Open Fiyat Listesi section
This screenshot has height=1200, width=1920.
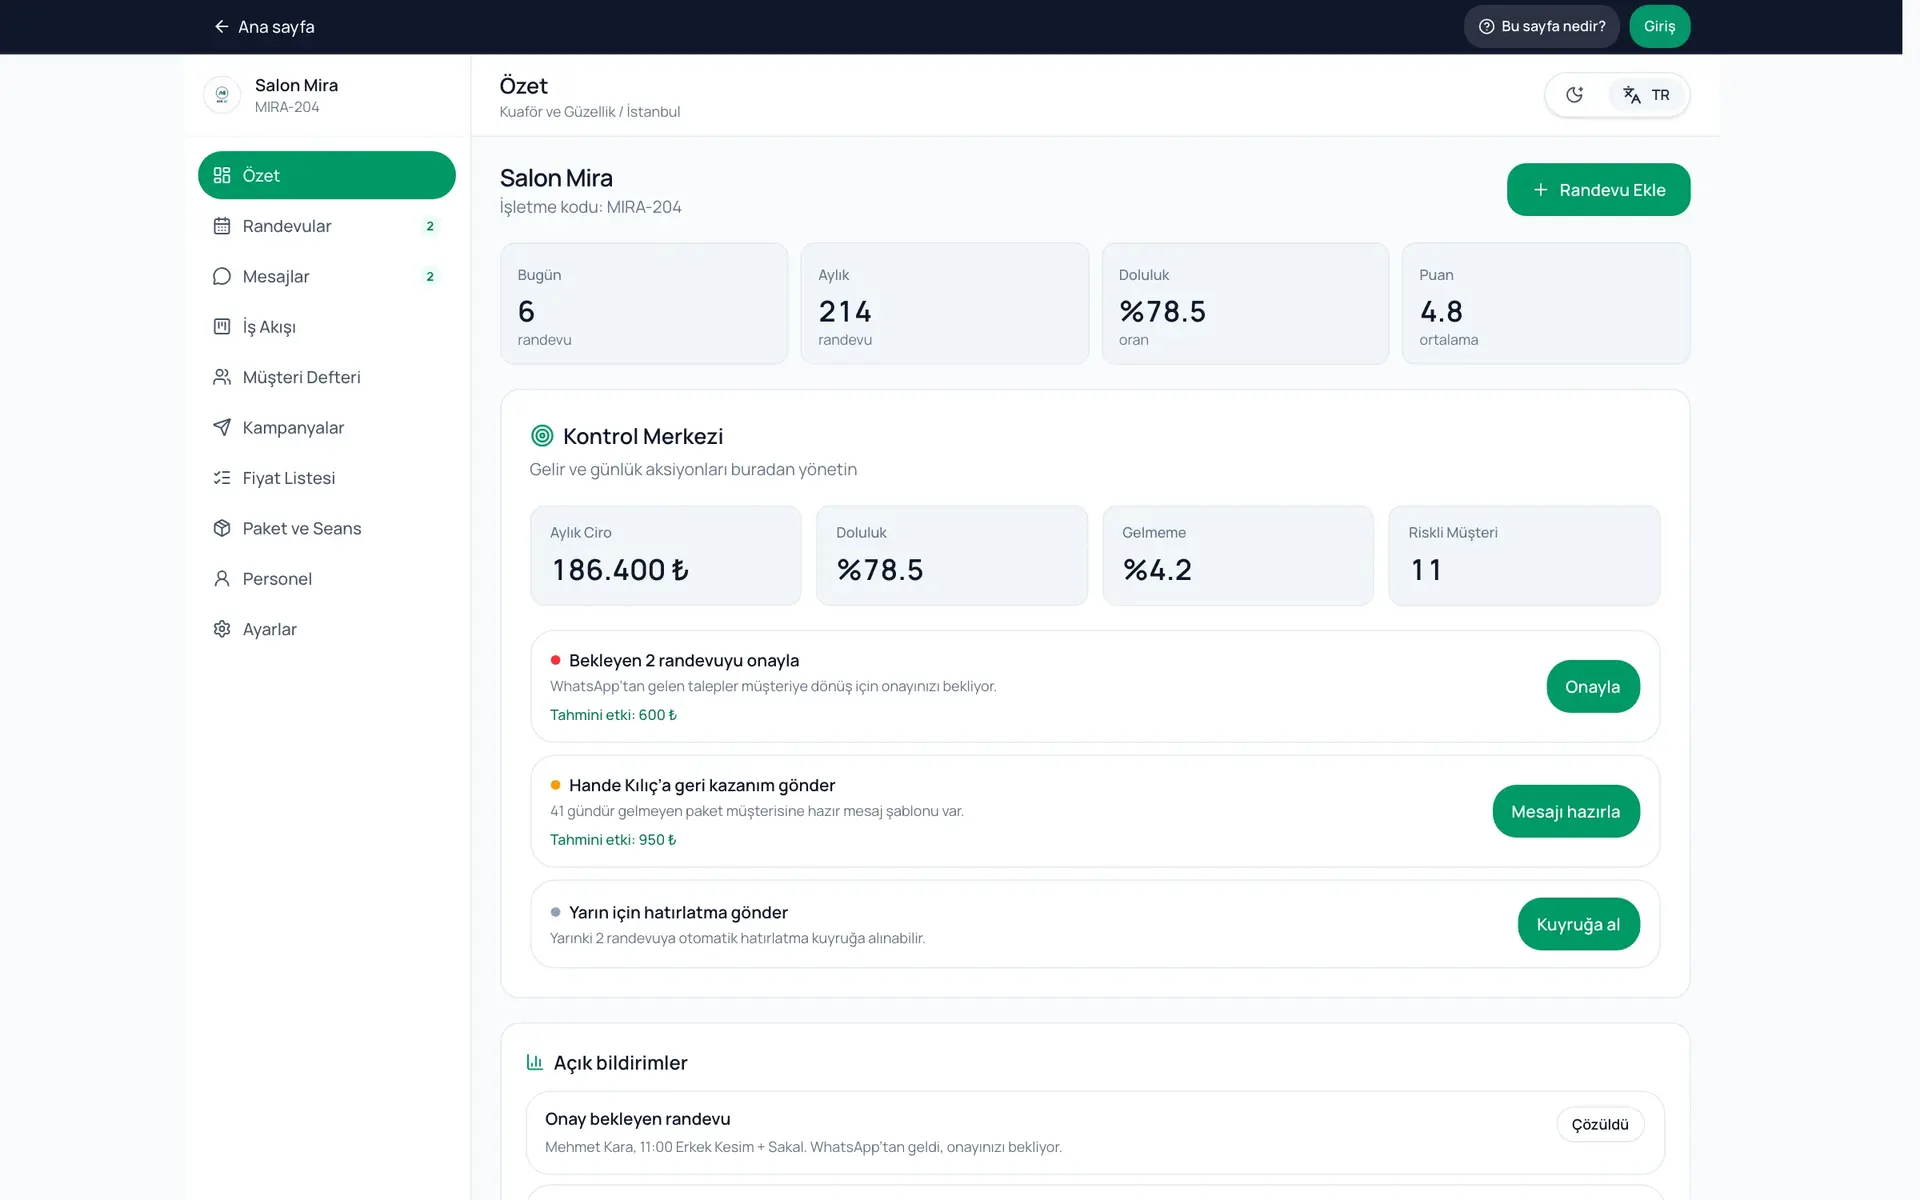click(327, 478)
